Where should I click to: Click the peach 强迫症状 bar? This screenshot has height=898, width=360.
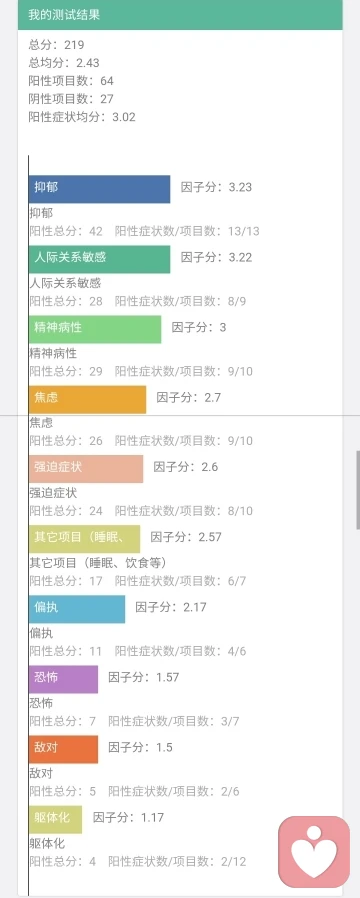pyautogui.click(x=86, y=469)
